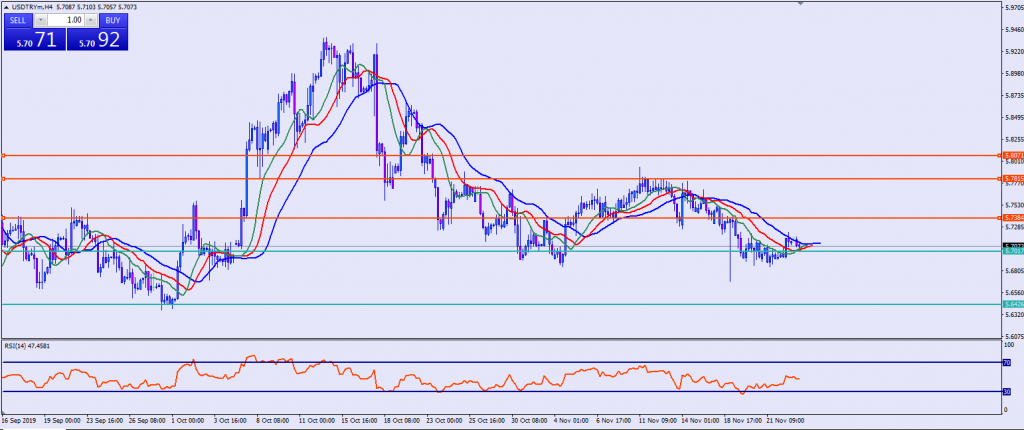Click the RSI 30 level tag
This screenshot has width=1024, height=430.
[1007, 391]
